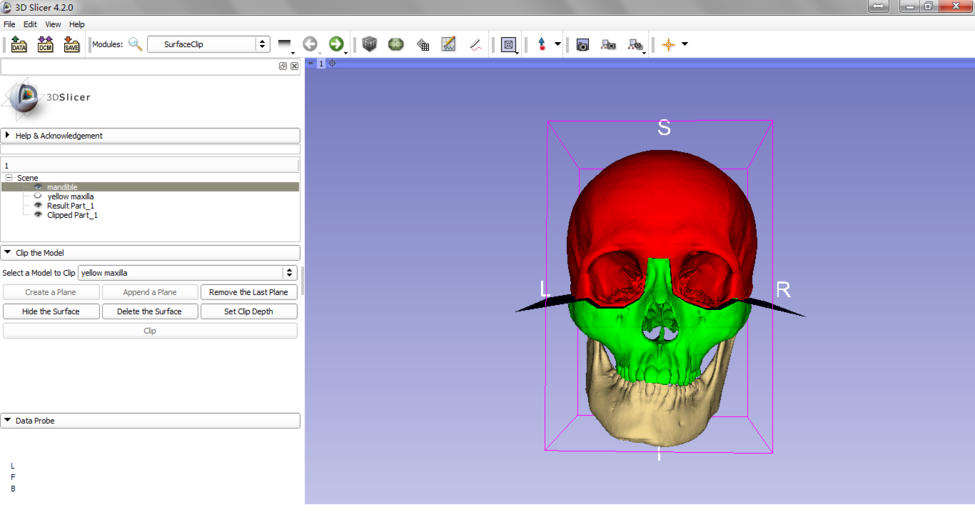This screenshot has height=520, width=975.
Task: Click the module search magnifier icon
Action: [135, 44]
